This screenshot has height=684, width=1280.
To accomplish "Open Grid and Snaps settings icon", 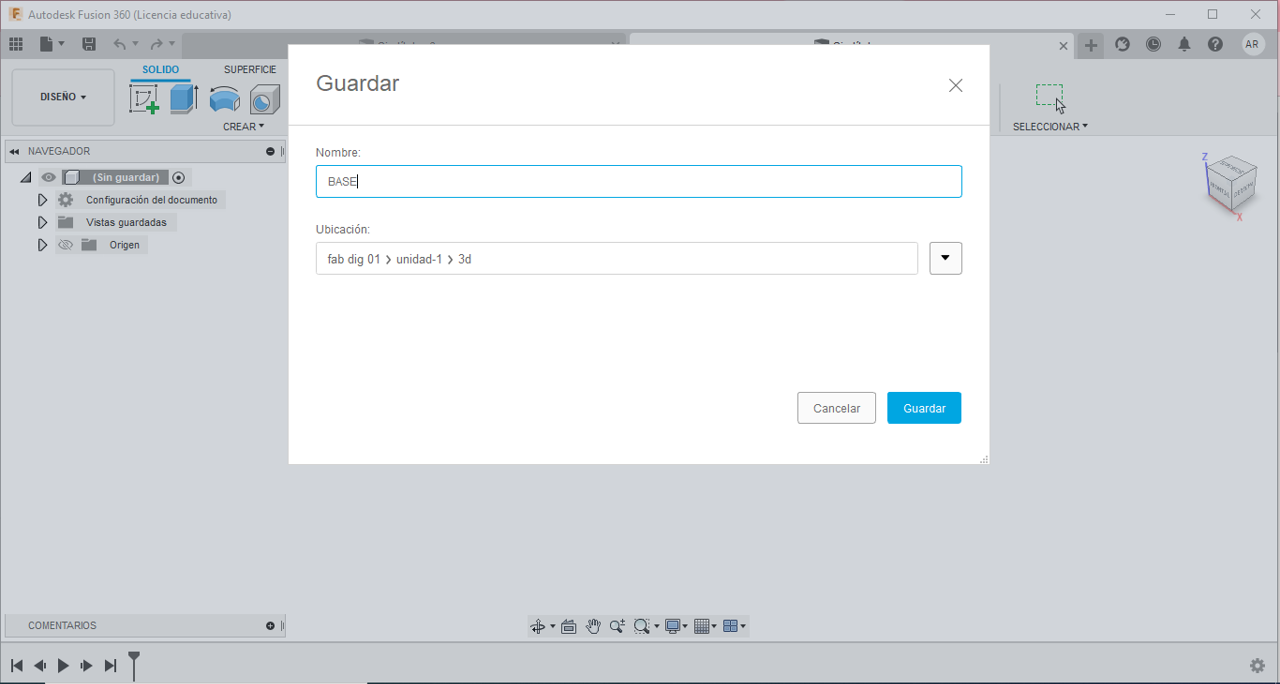I will pos(702,626).
